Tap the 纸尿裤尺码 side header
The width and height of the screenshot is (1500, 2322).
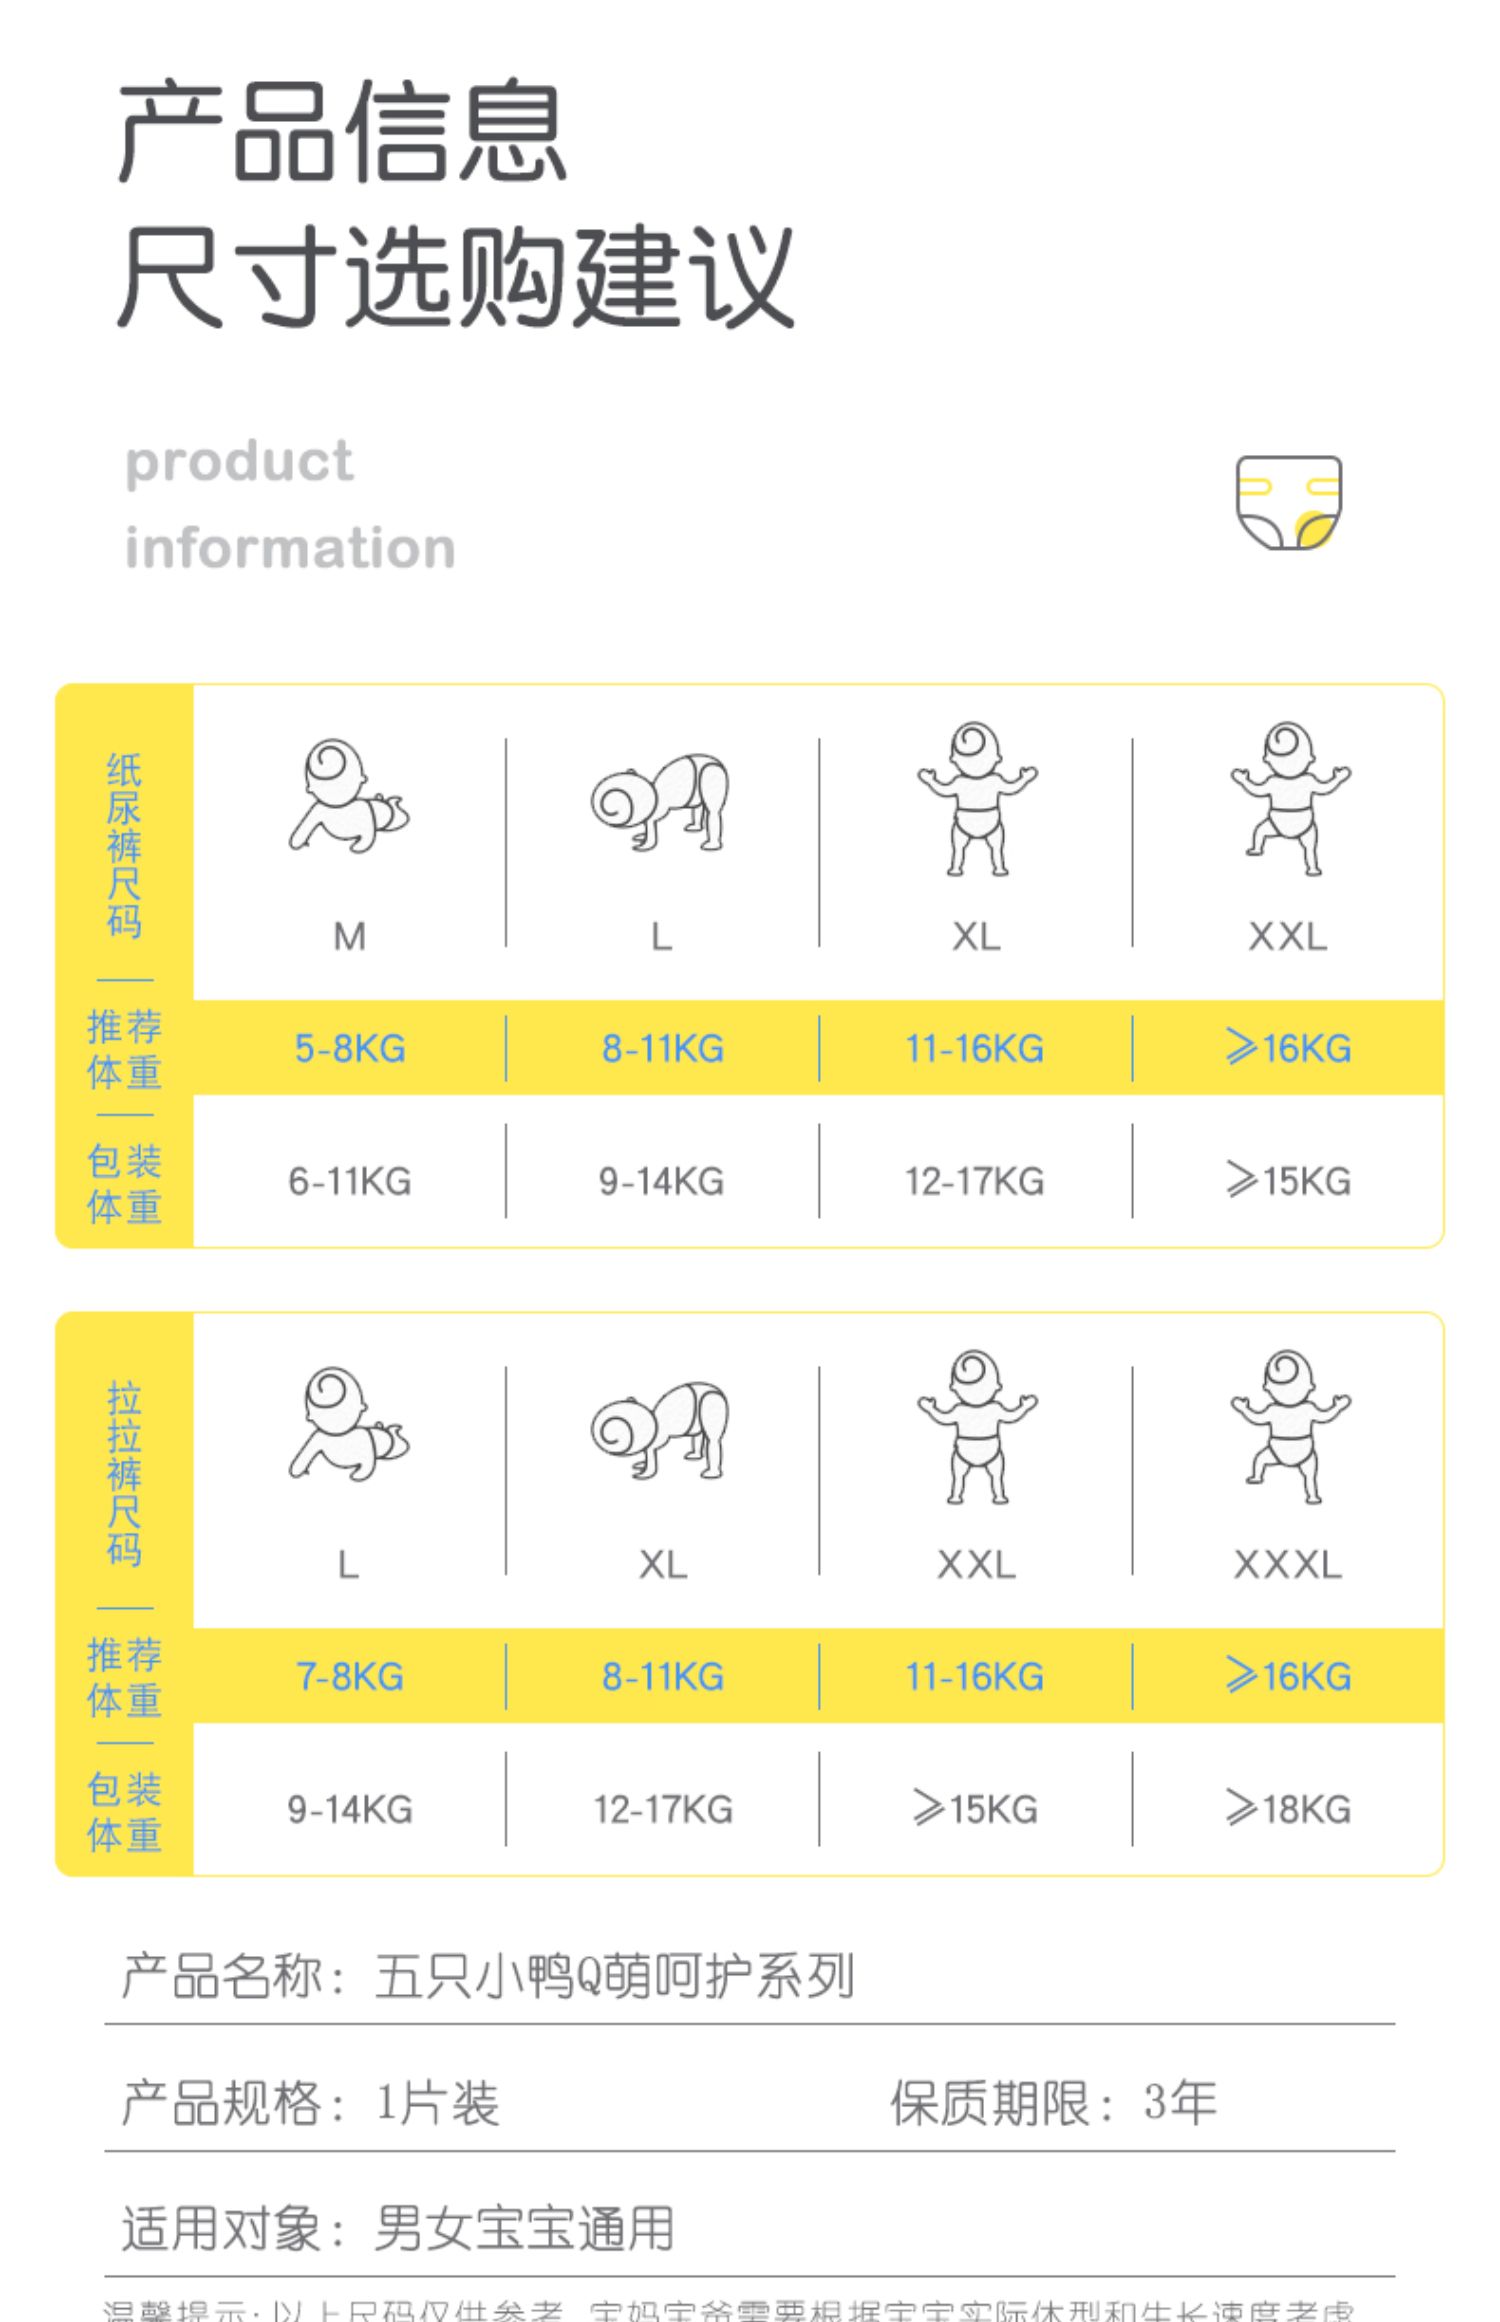tap(124, 846)
